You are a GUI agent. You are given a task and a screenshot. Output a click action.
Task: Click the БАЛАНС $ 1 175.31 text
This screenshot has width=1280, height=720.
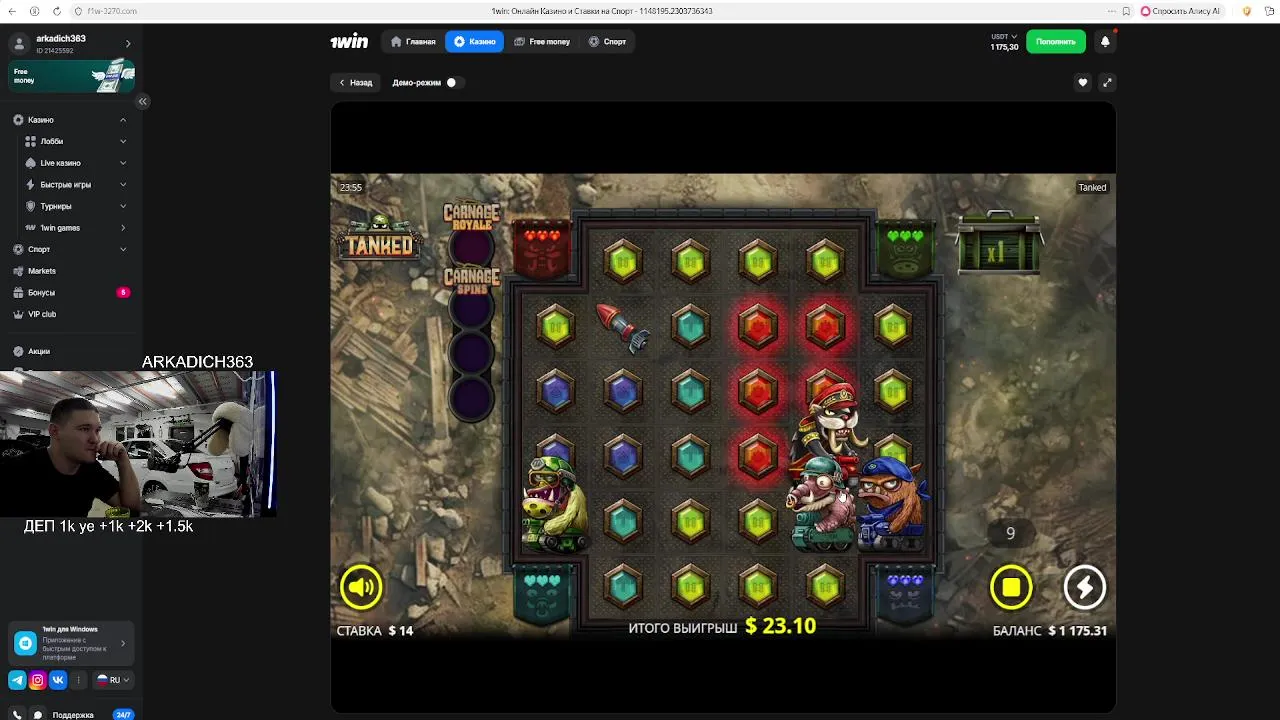coord(1050,631)
